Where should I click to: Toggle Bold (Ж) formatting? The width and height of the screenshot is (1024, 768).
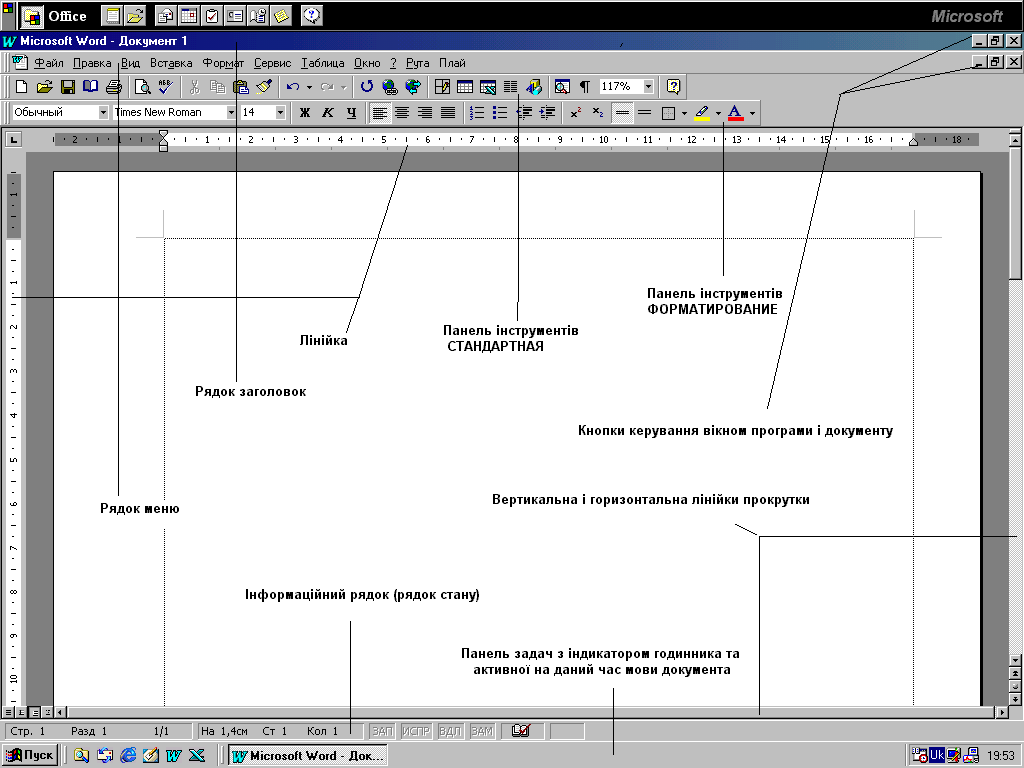coord(305,113)
